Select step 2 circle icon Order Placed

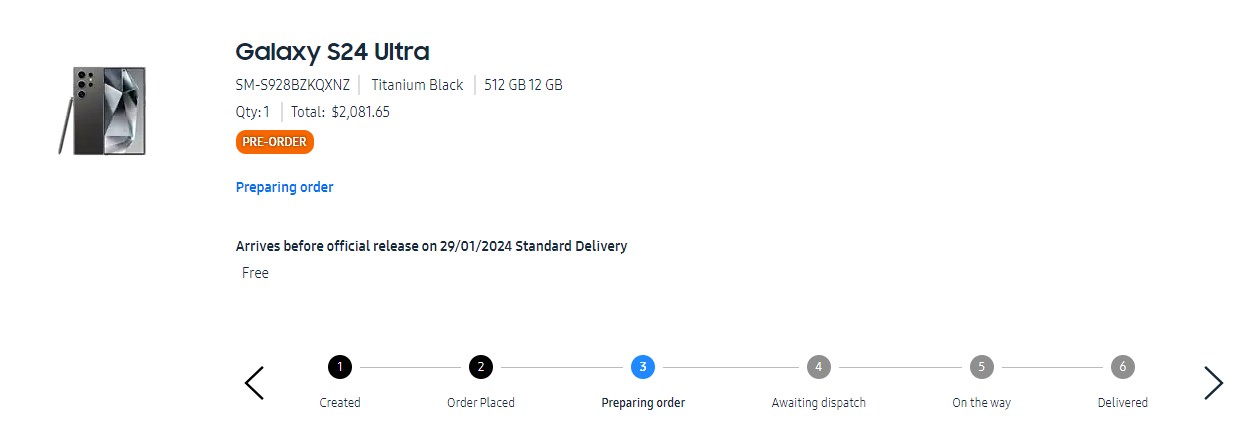coord(481,367)
